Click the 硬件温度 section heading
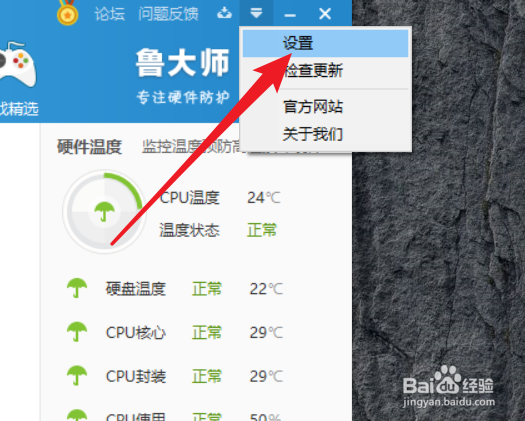The image size is (525, 421). click(89, 147)
